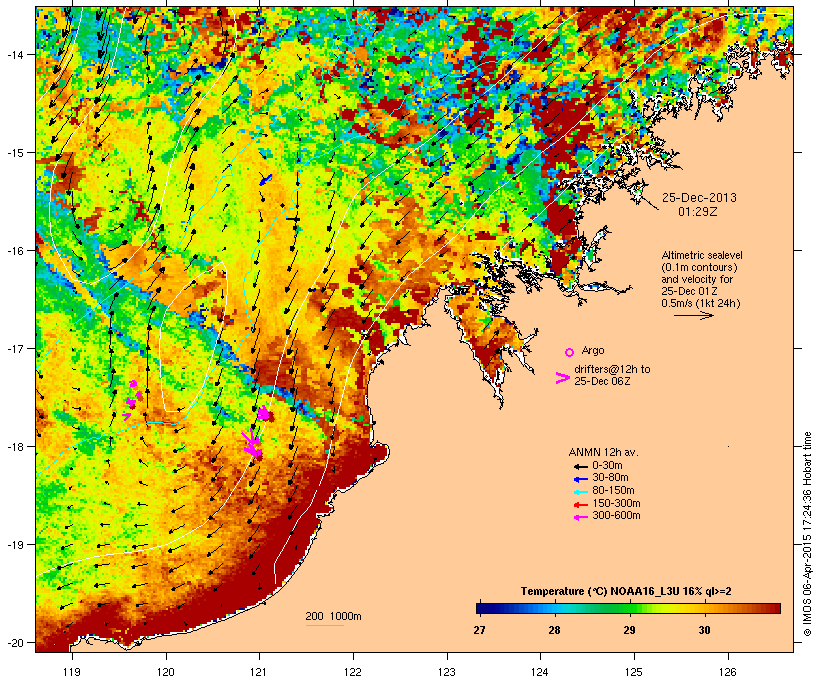Click the colorbar tick label 30
This screenshot has height=680, width=820.
click(704, 630)
